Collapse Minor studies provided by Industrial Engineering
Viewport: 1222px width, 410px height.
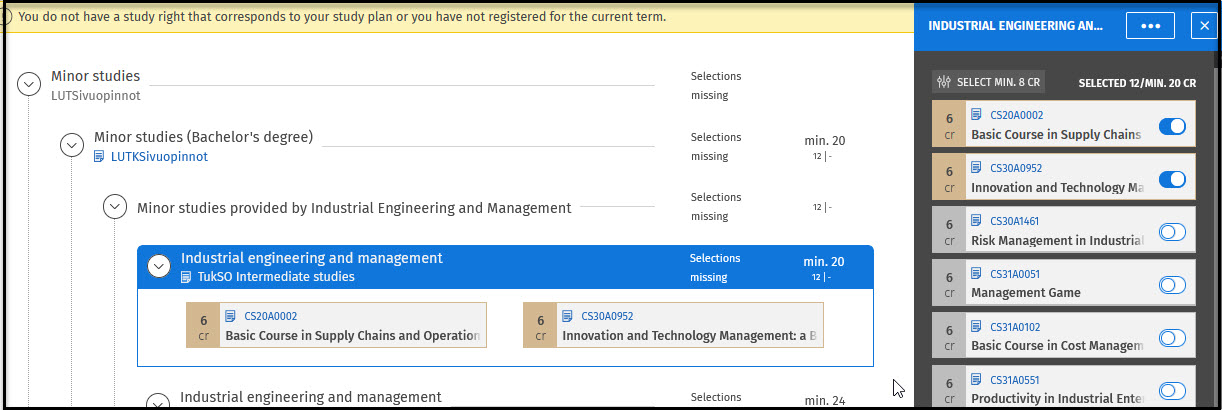click(x=115, y=207)
